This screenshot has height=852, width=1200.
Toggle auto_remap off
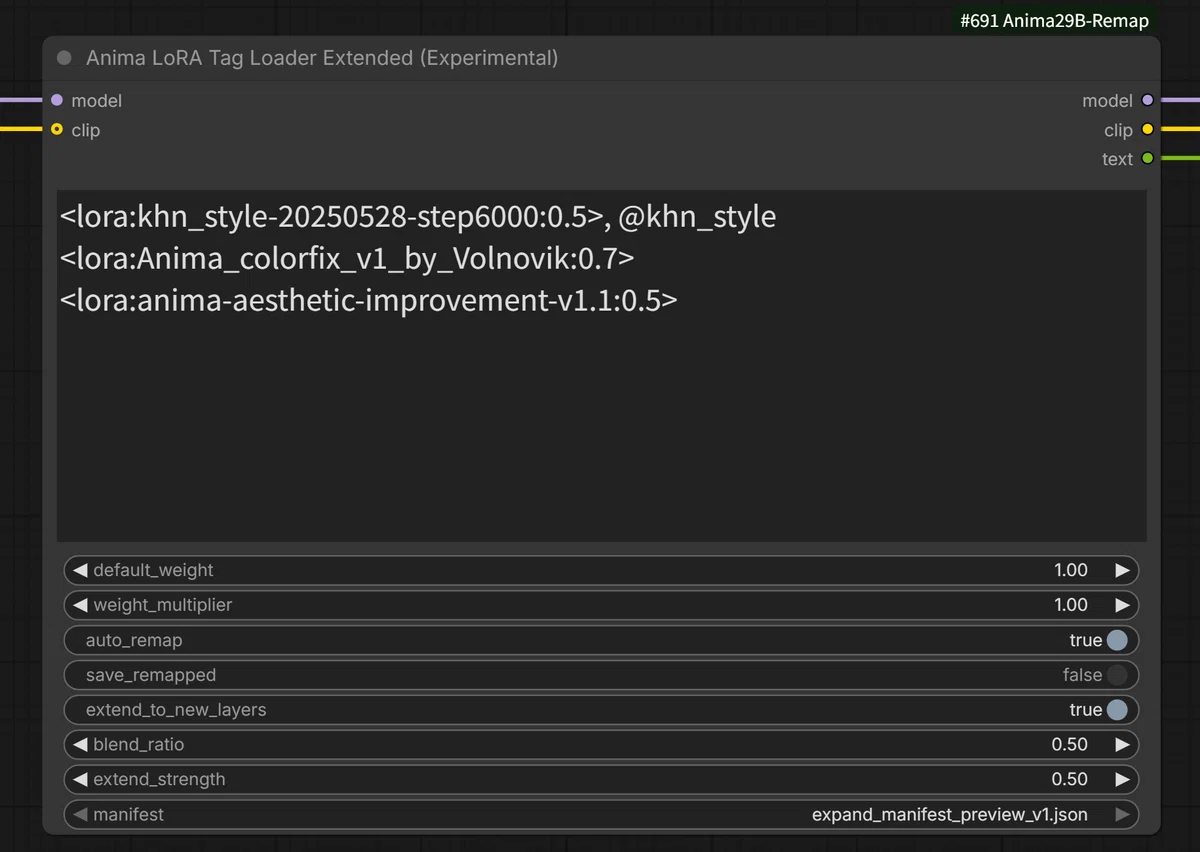point(1117,640)
